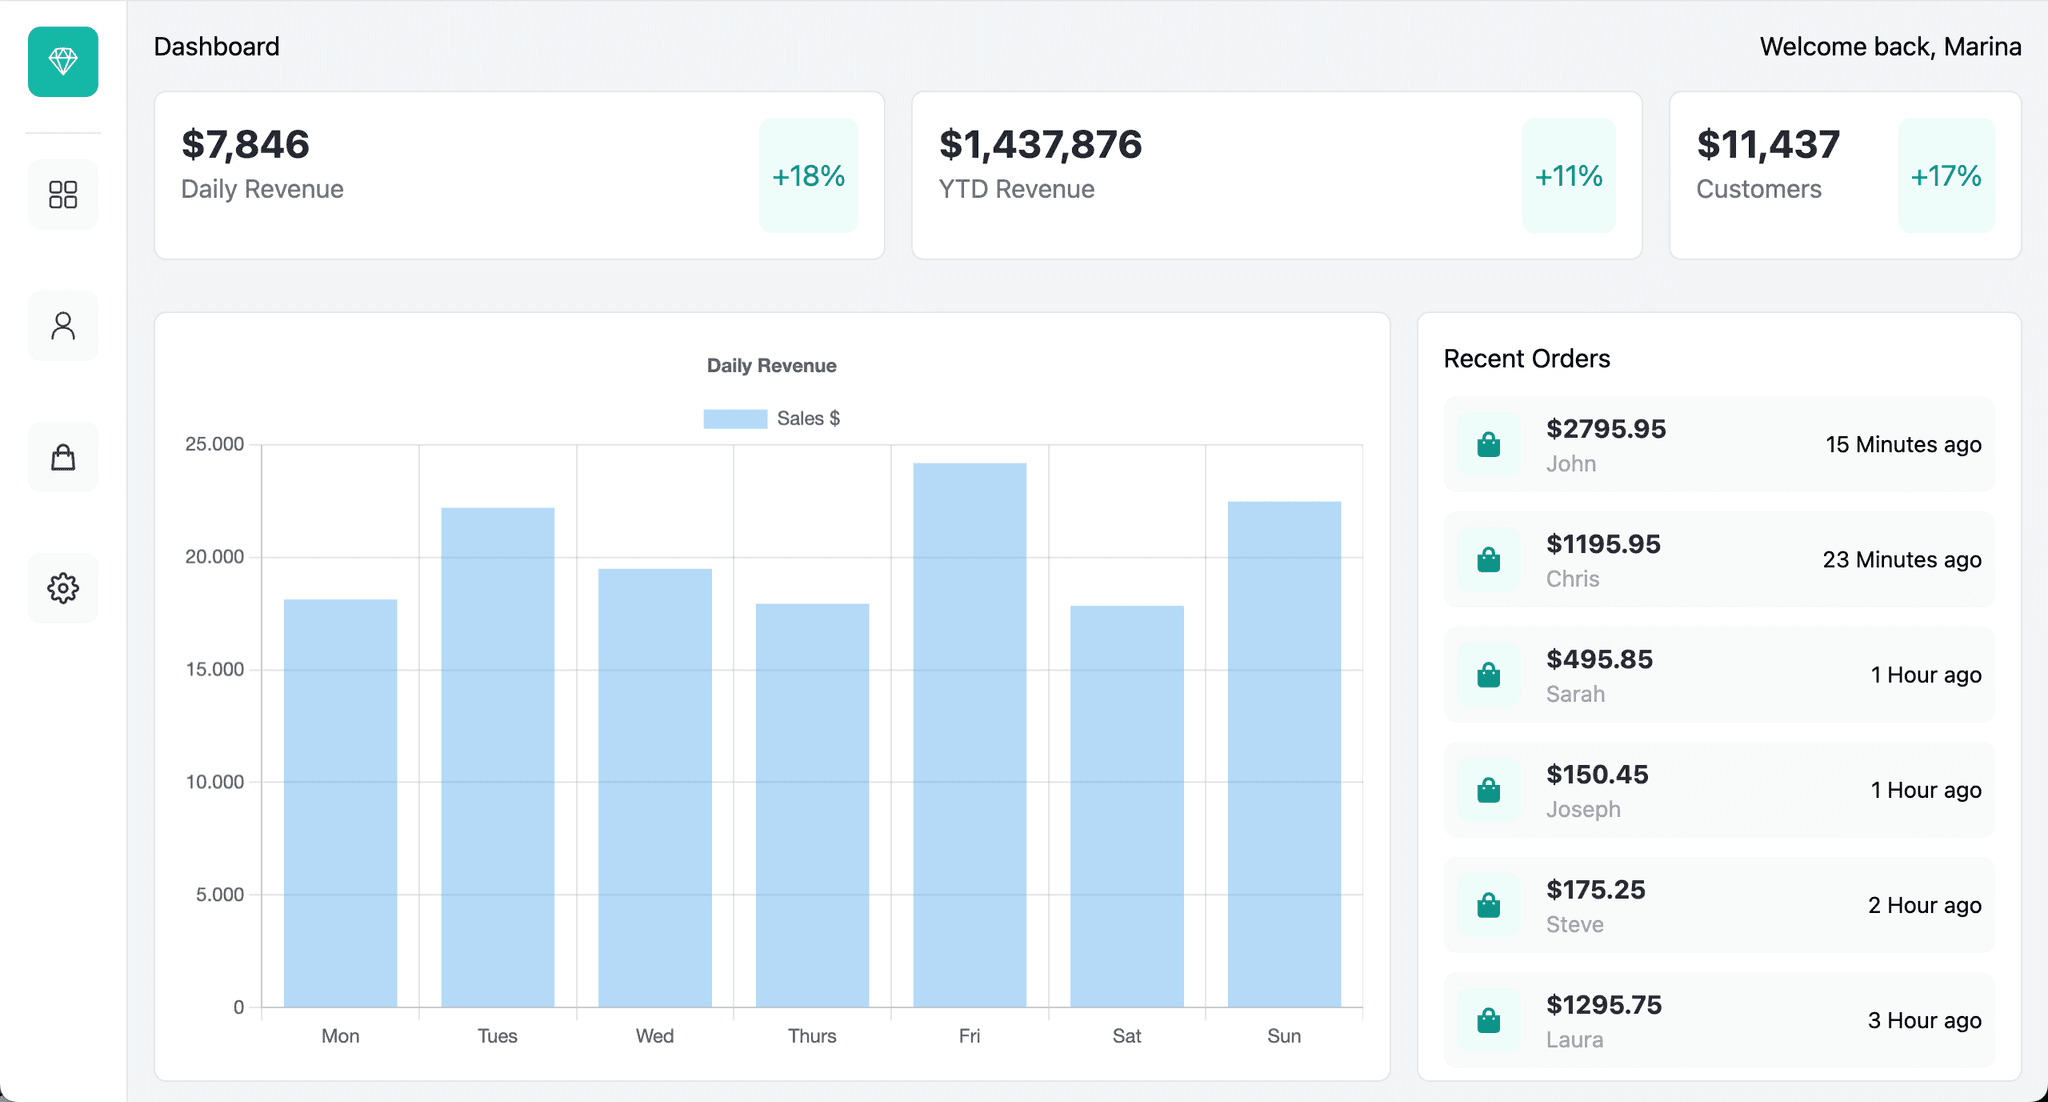
Task: Click the Saturday revenue bar
Action: coord(1127,806)
